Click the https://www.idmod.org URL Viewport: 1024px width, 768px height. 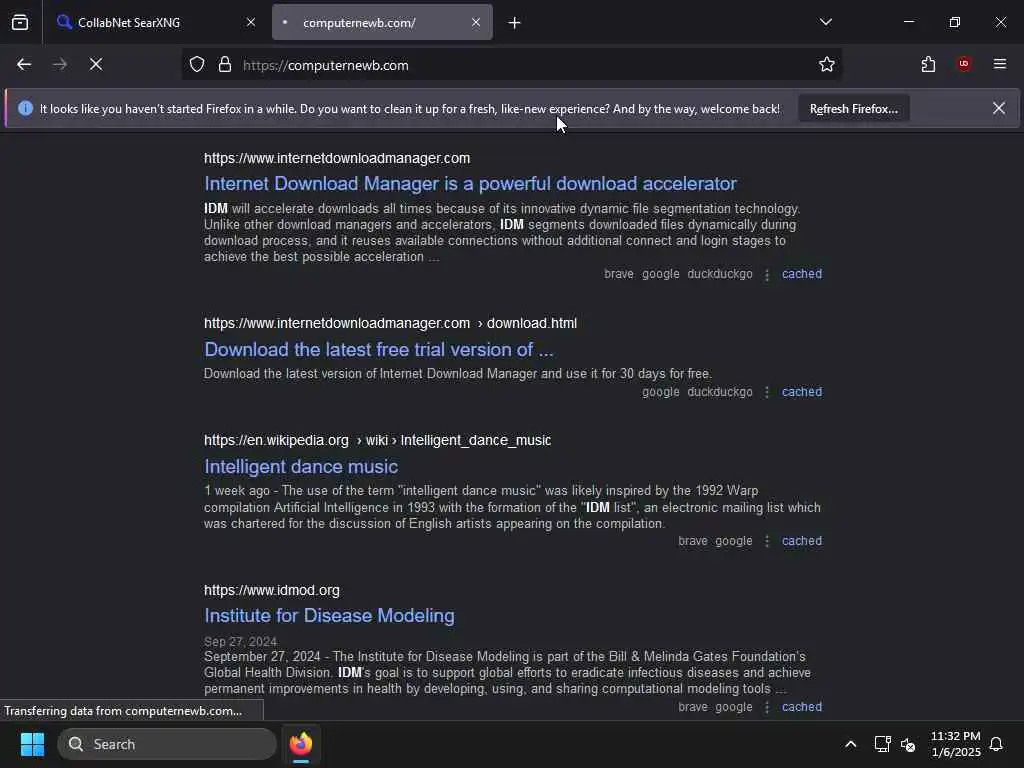click(x=272, y=590)
